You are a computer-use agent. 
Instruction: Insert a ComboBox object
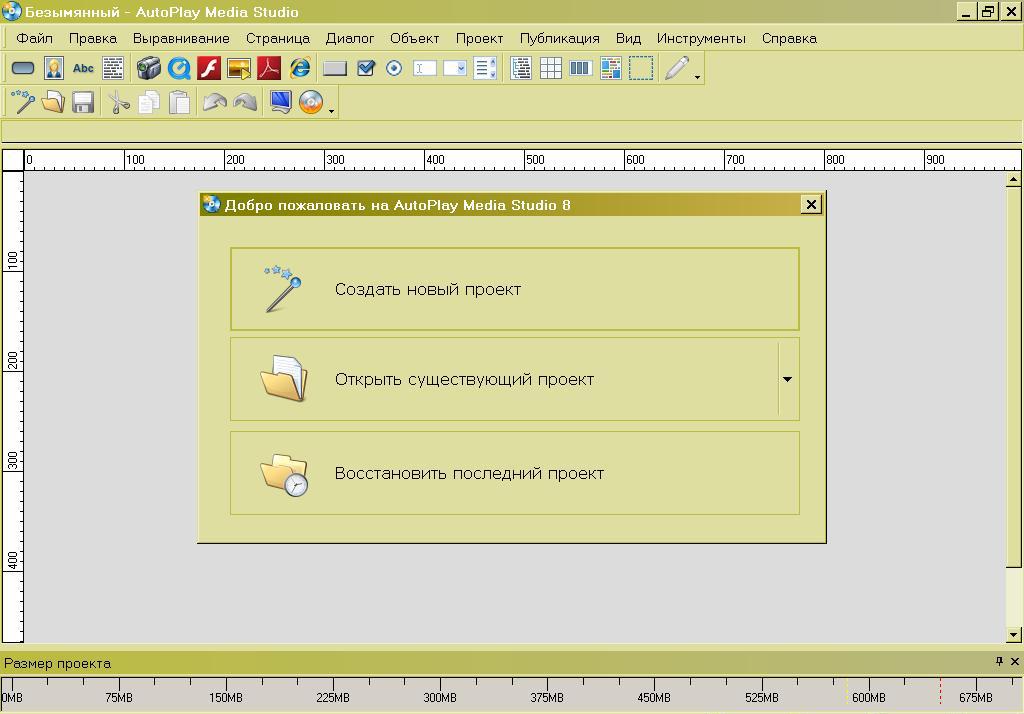[x=455, y=68]
